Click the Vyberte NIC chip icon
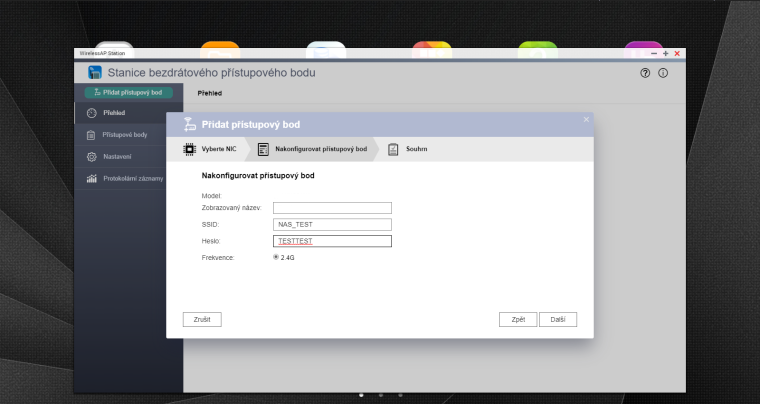This screenshot has height=404, width=760. point(190,149)
